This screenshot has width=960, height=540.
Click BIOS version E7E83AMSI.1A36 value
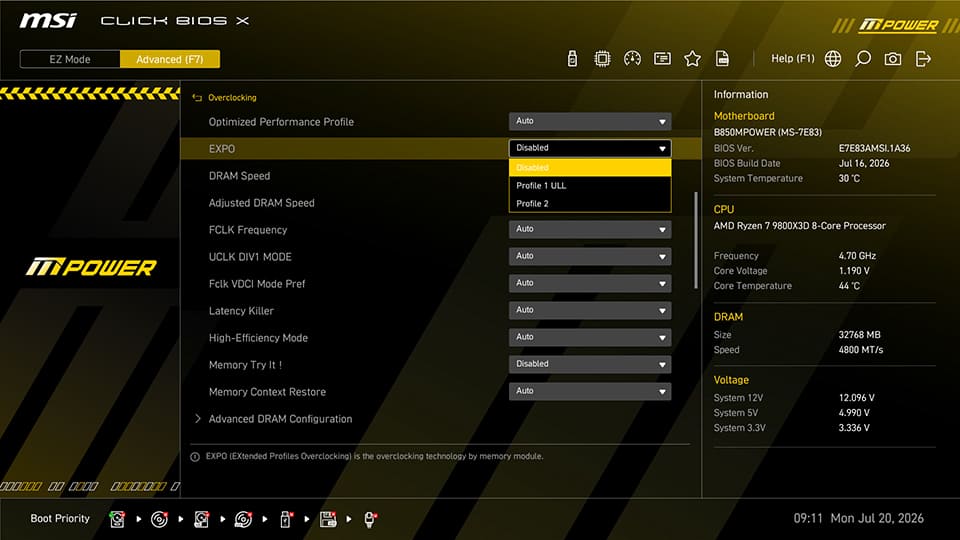(874, 148)
